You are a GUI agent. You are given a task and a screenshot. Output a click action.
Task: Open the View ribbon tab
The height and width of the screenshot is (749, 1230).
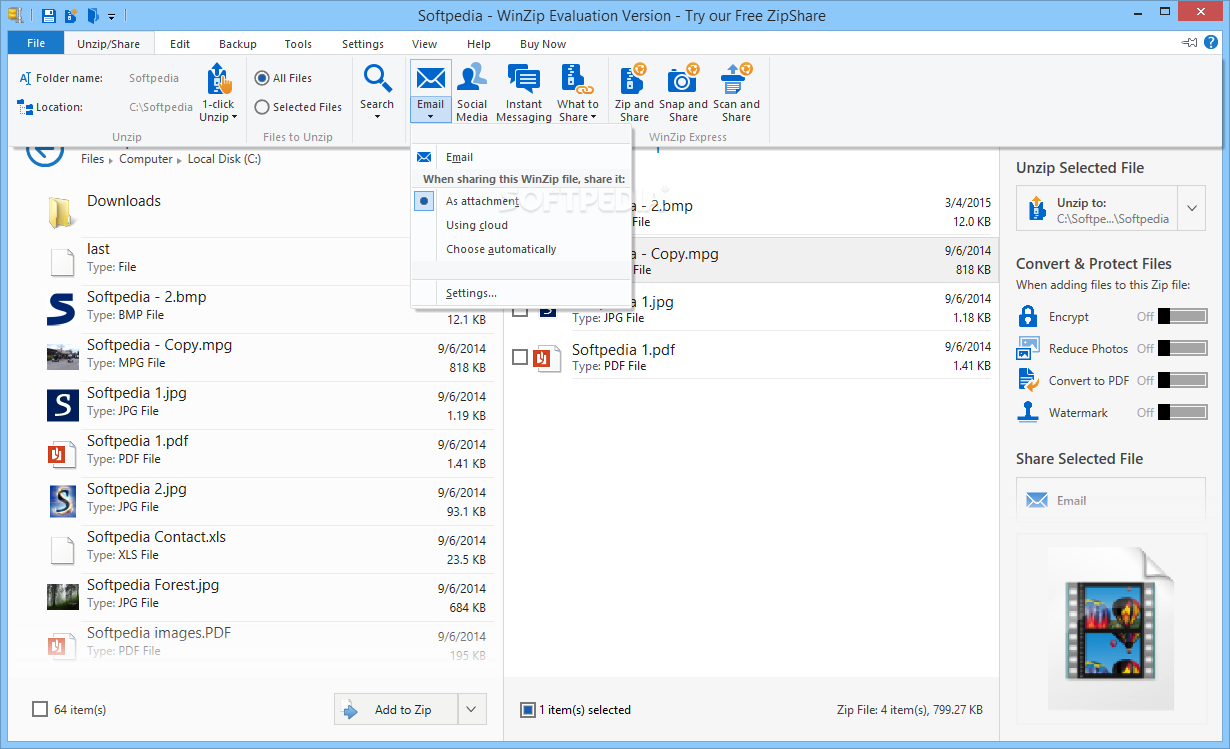425,44
